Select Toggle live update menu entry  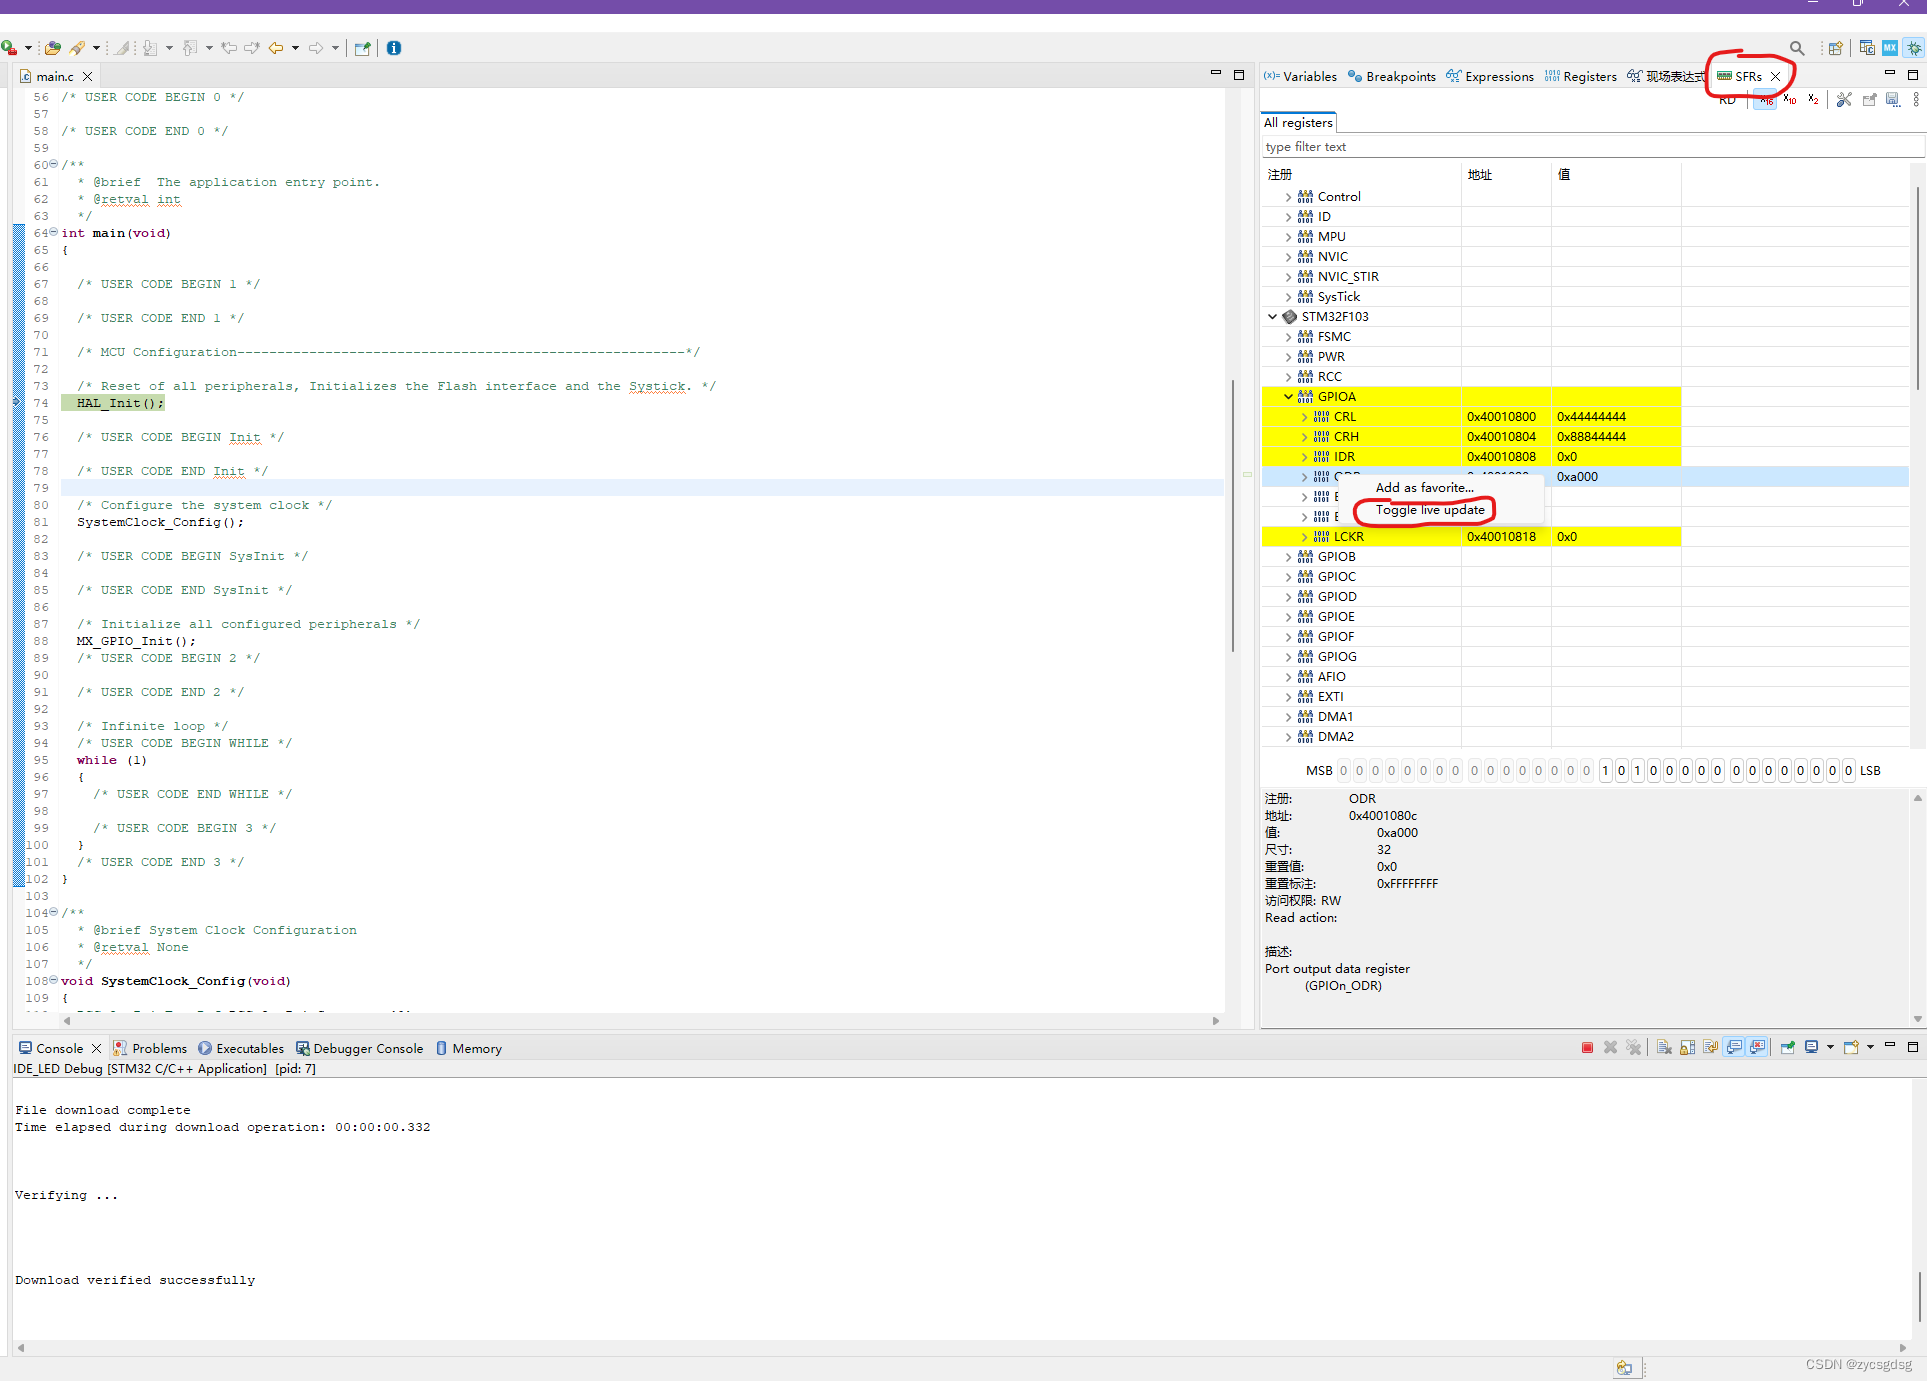tap(1430, 510)
